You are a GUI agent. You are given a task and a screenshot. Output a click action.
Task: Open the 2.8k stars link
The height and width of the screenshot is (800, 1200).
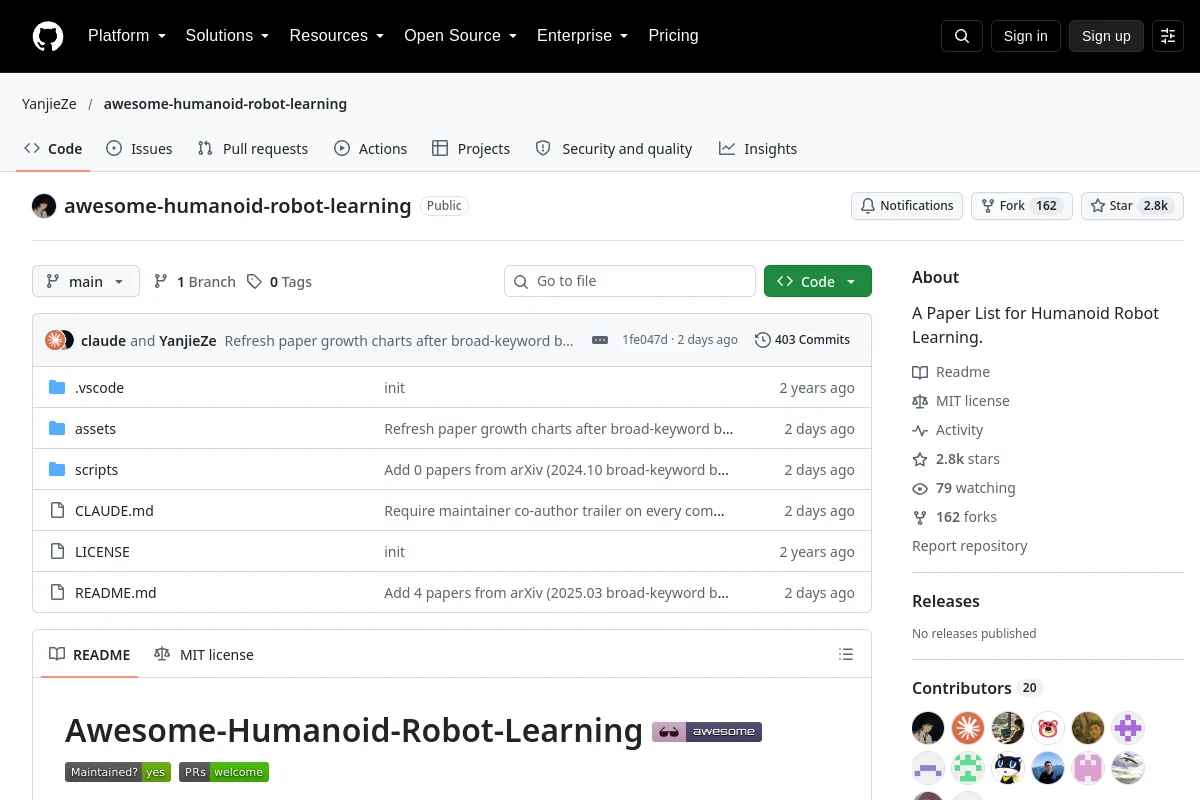[956, 459]
